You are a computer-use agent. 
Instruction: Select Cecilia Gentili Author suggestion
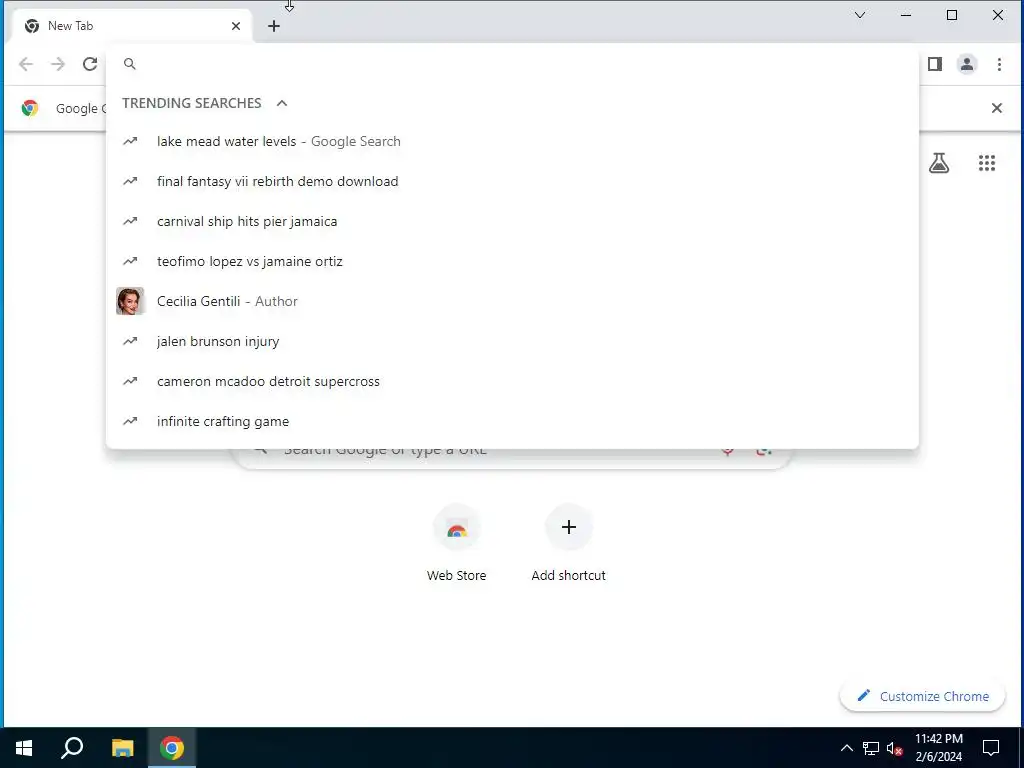click(512, 301)
